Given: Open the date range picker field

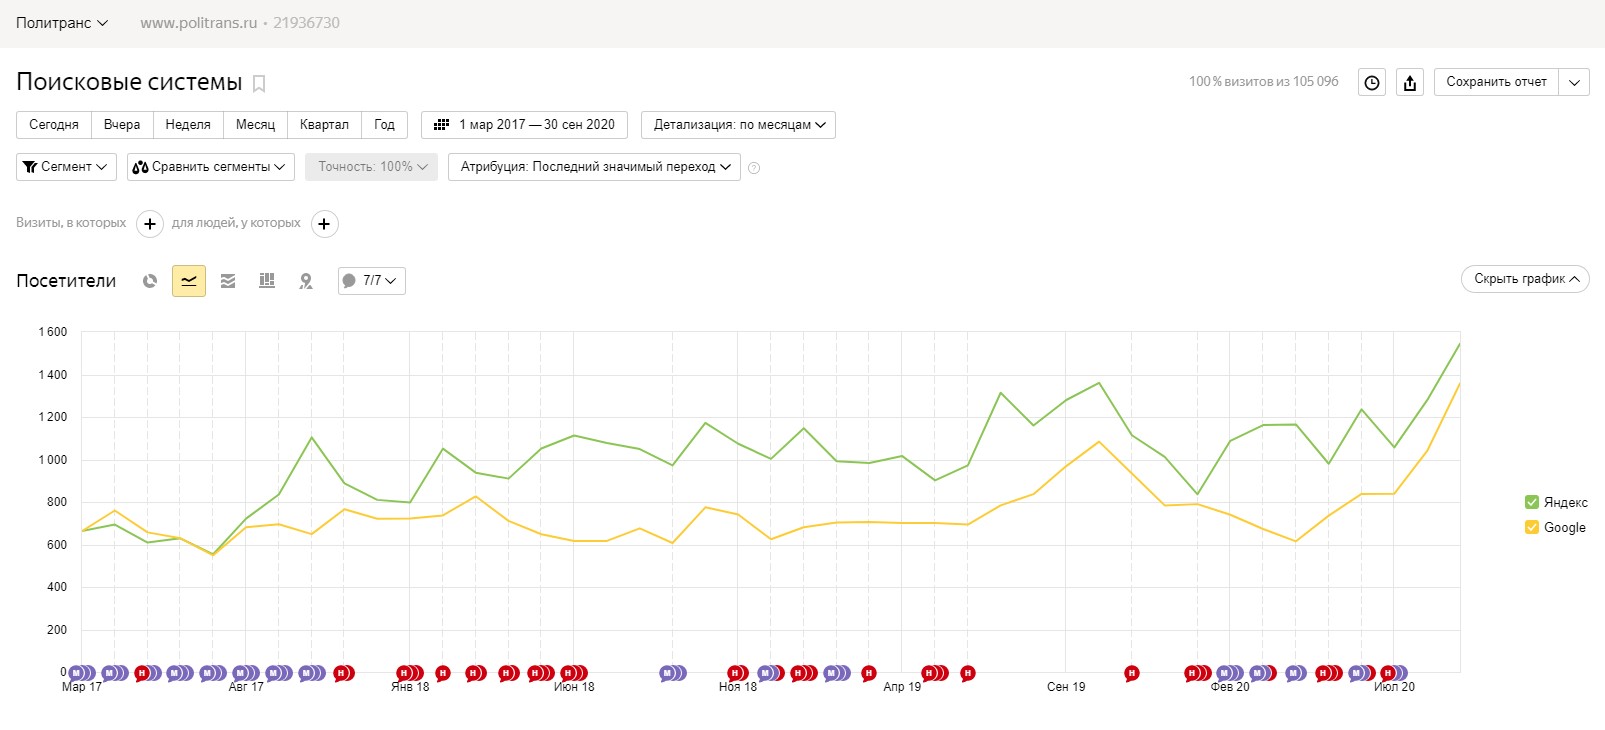Looking at the screenshot, I should click(525, 125).
